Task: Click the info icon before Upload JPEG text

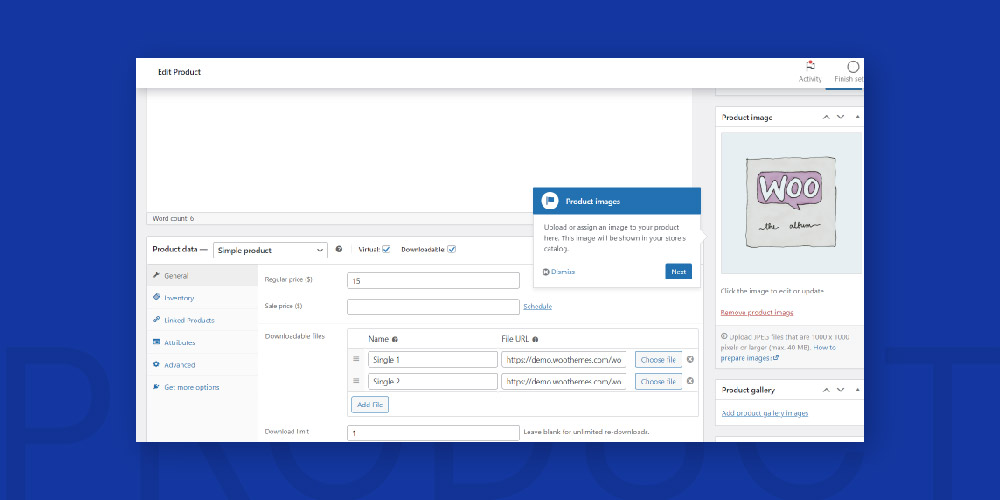Action: [x=724, y=336]
